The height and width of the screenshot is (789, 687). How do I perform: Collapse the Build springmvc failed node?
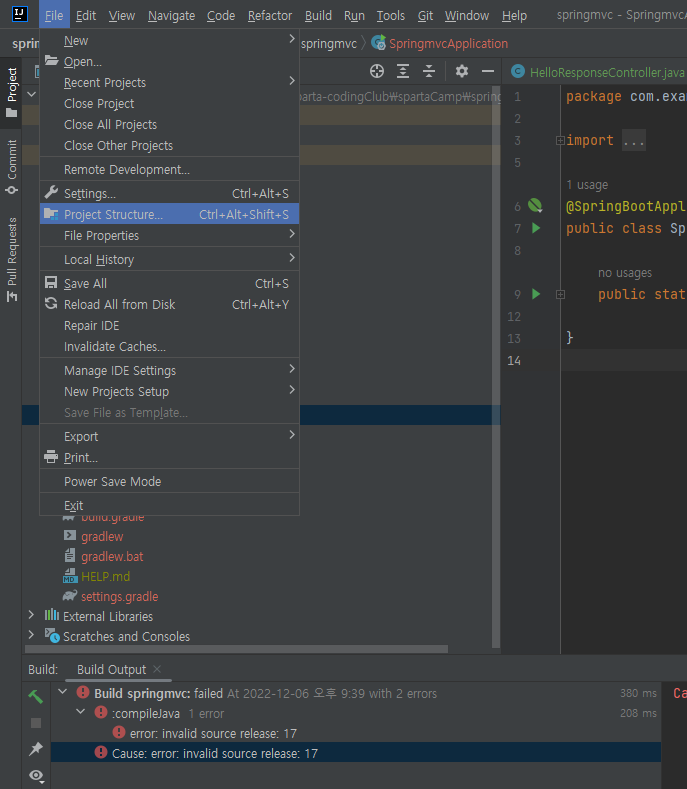tap(63, 692)
